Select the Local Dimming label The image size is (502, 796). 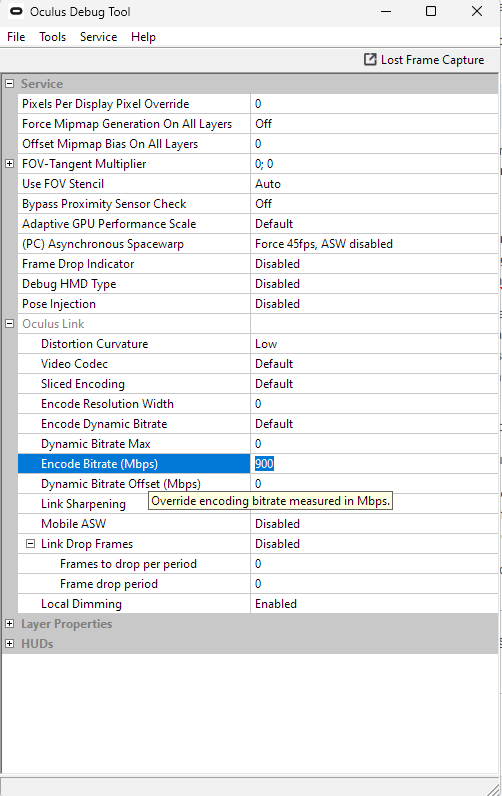[81, 604]
